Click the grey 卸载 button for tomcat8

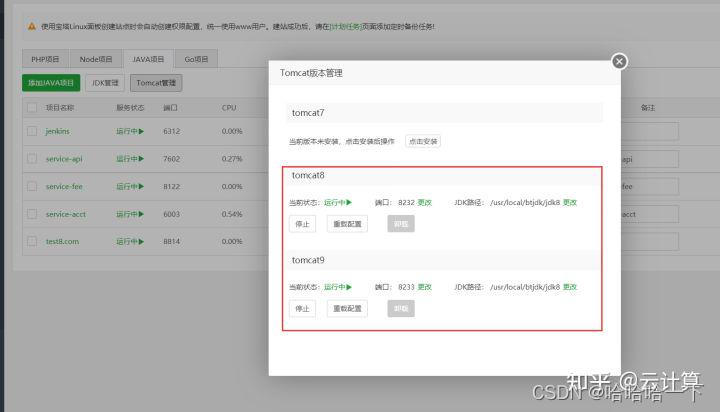(401, 224)
